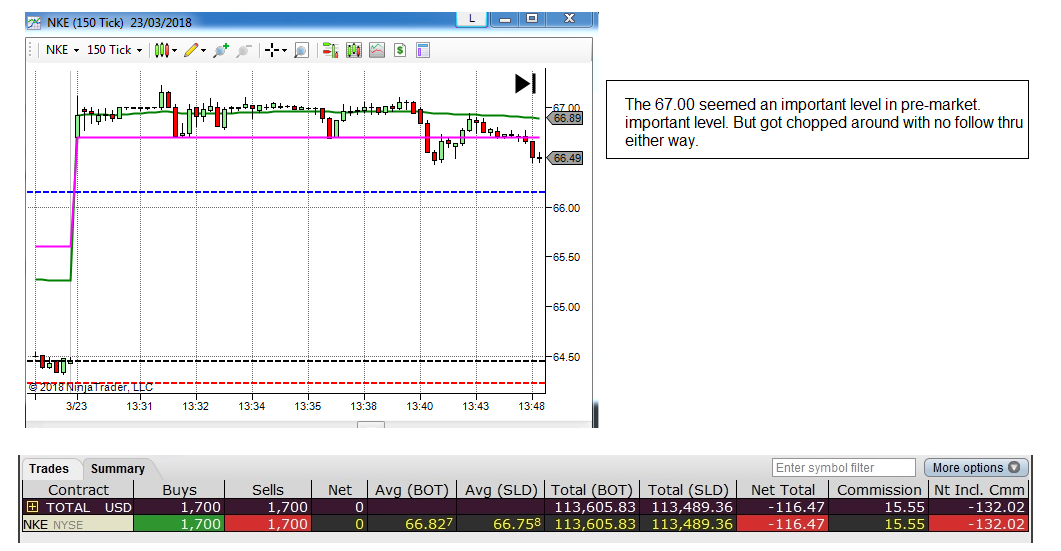
Task: Toggle the Chart Trader icon
Action: (330, 50)
